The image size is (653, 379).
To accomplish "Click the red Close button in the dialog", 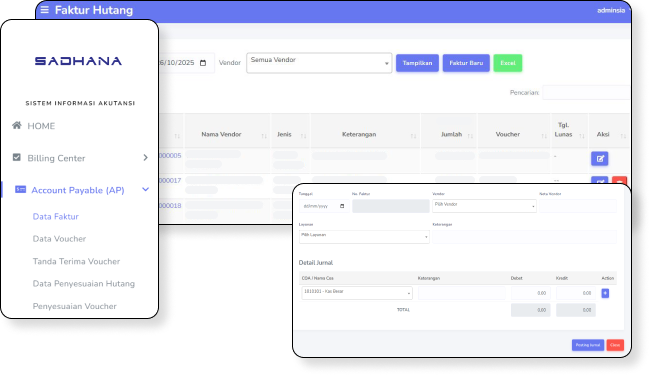I will click(615, 345).
